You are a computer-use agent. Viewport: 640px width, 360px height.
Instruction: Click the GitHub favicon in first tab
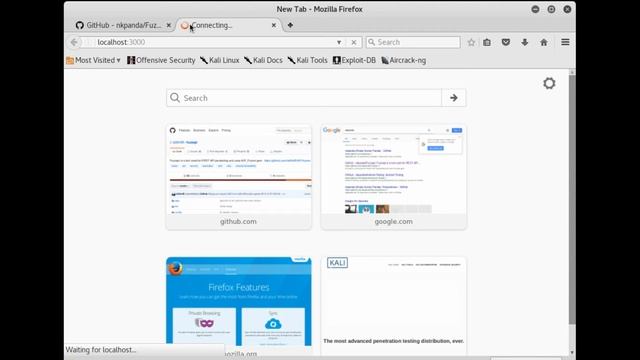[x=80, y=25]
